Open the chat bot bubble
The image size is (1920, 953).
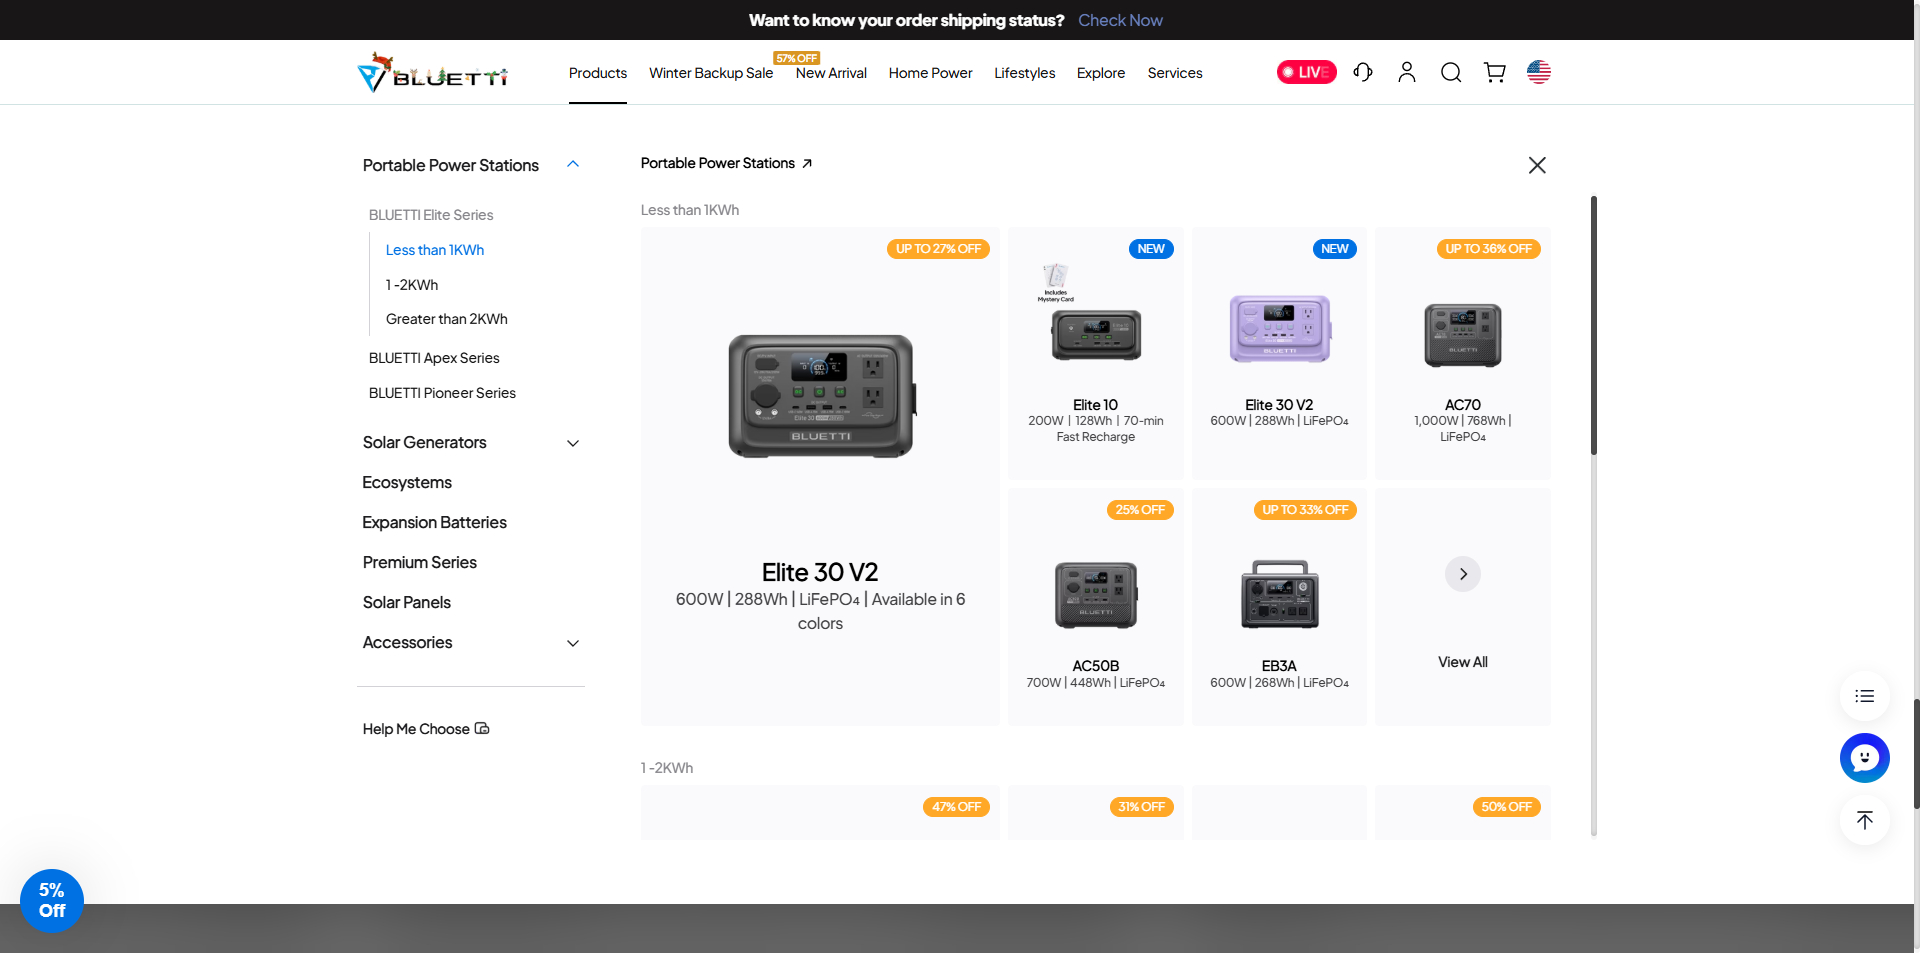tap(1864, 758)
